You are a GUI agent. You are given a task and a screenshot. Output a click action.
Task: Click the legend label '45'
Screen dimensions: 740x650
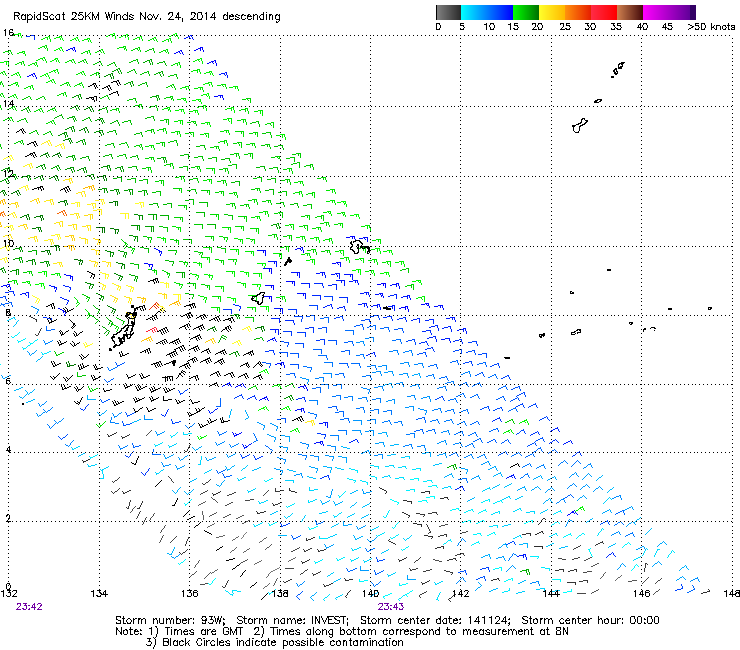click(x=667, y=27)
